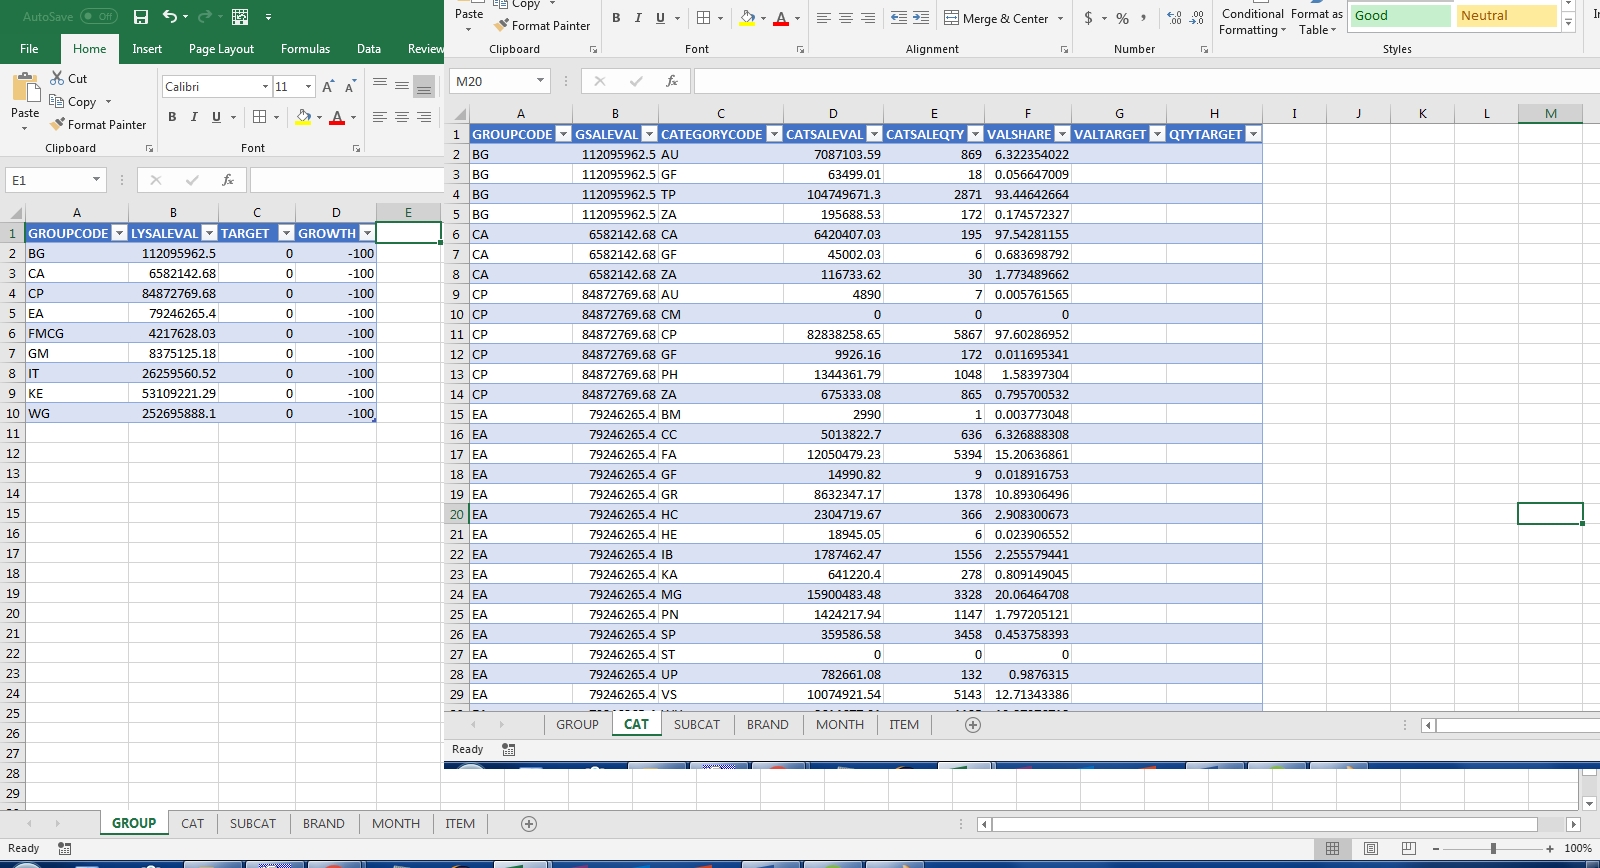Image resolution: width=1600 pixels, height=868 pixels.
Task: Open the VALSHARE filter dropdown
Action: pos(1062,134)
